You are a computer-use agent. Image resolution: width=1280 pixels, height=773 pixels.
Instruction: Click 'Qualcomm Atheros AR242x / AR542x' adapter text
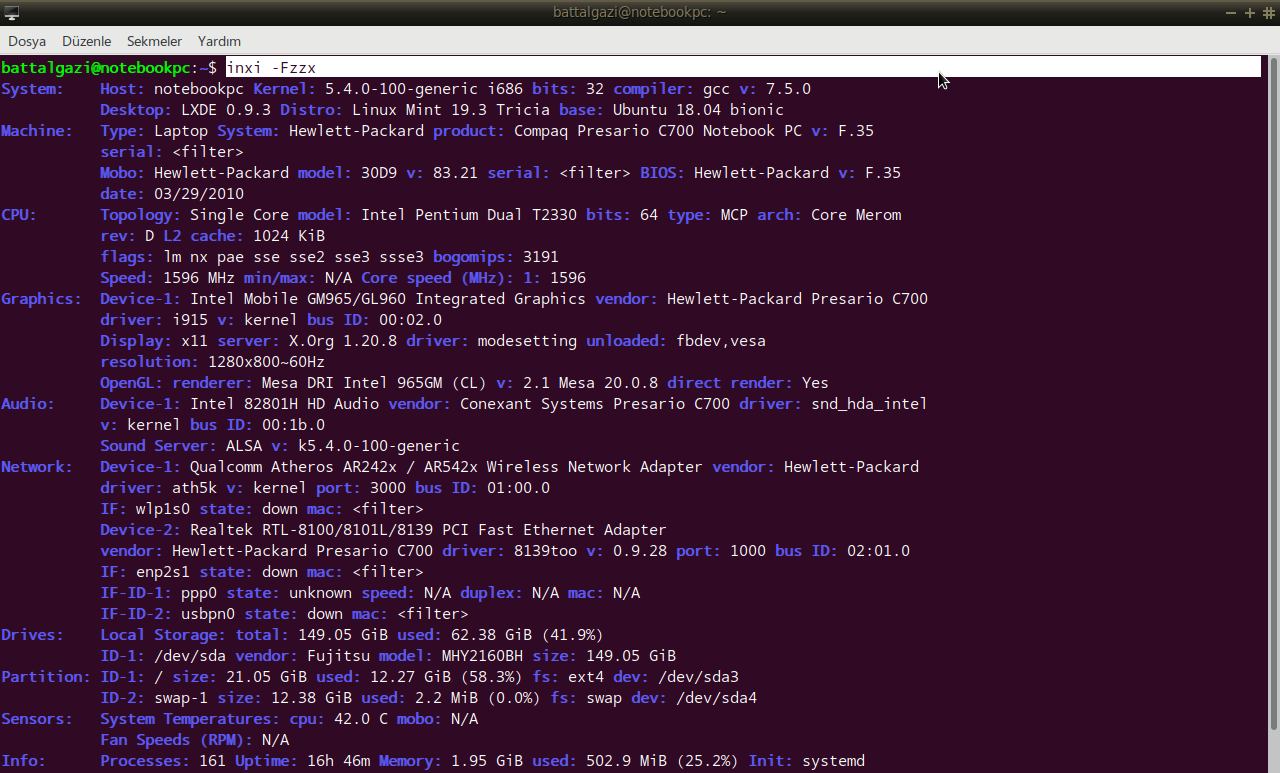334,467
